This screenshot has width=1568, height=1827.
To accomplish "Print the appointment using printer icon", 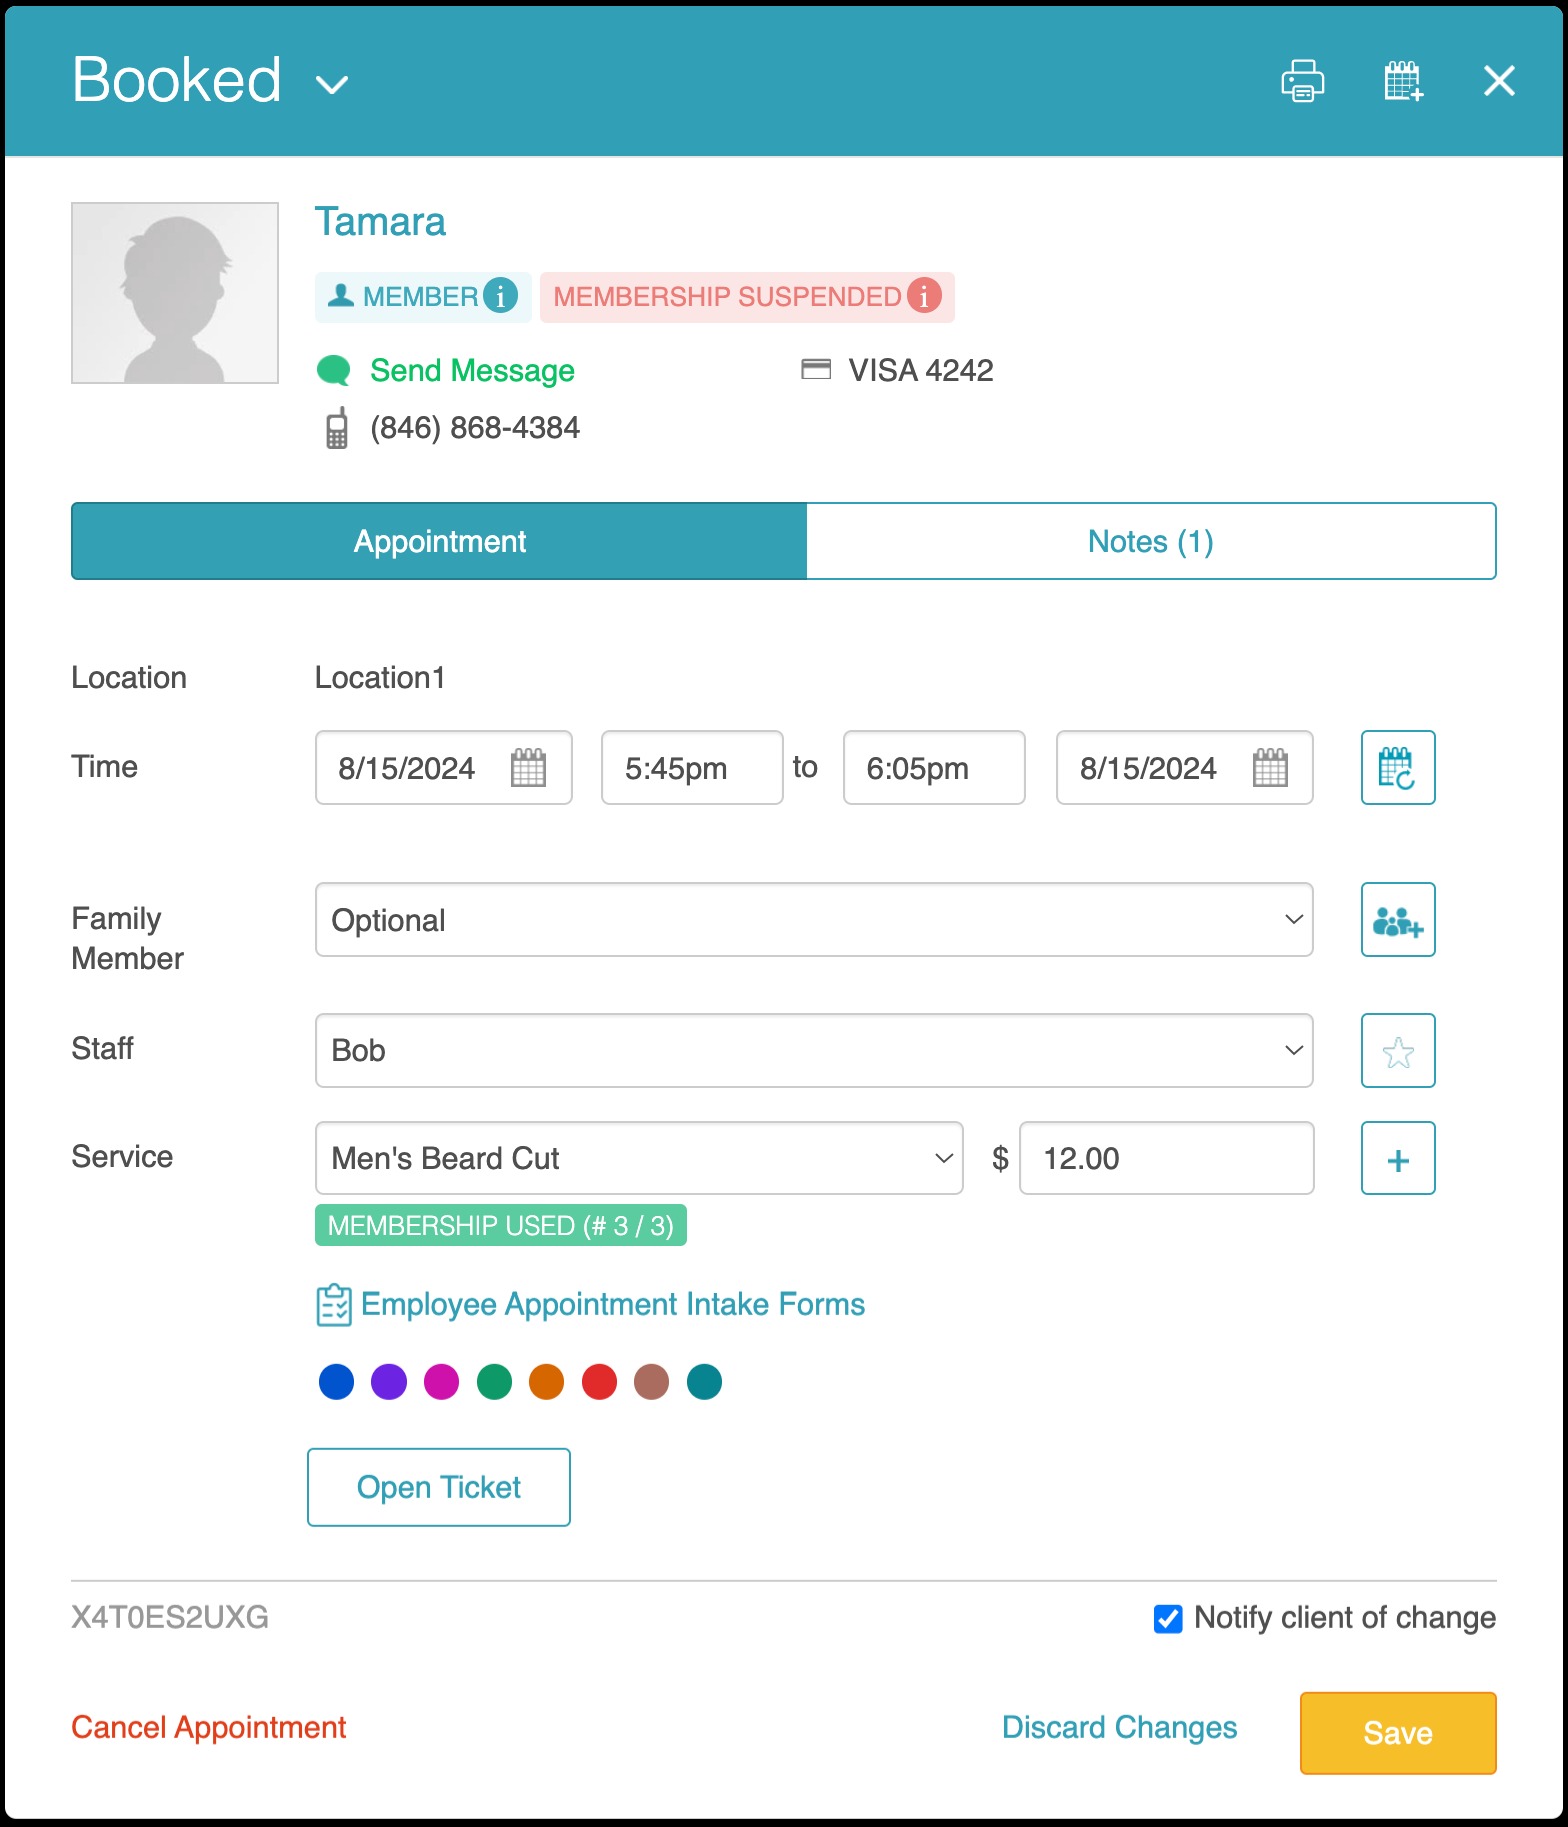I will click(1302, 81).
